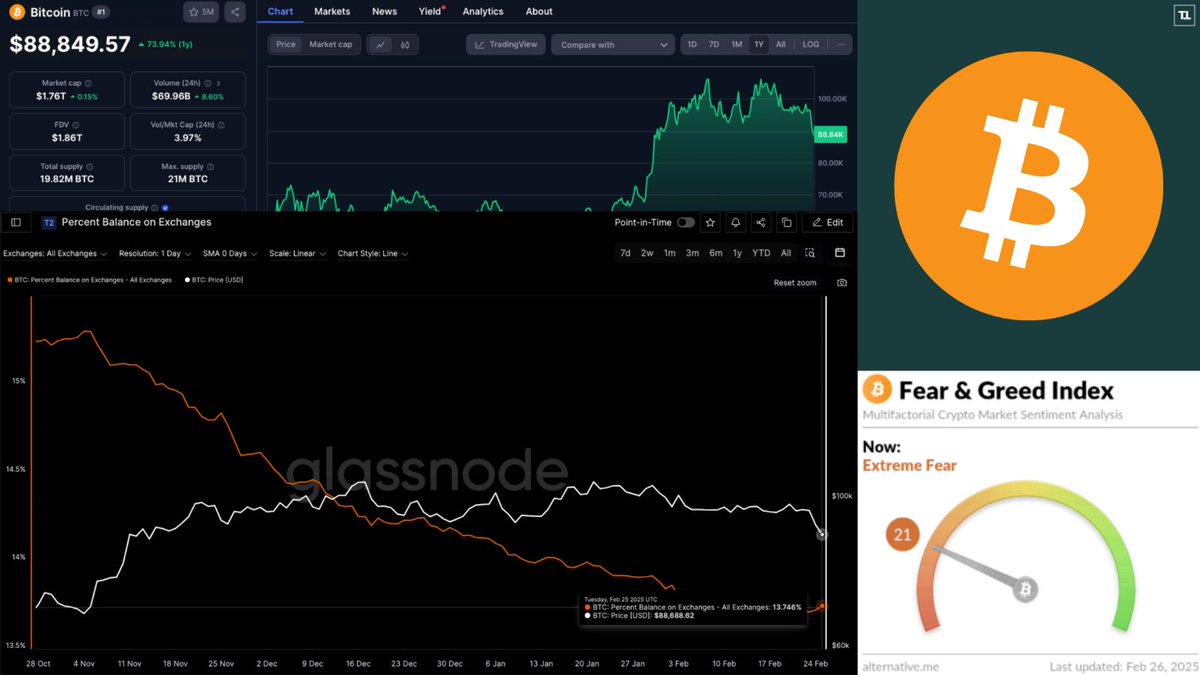This screenshot has width=1200, height=675.
Task: Toggle BTC Percent Balance on Exchanges legend series
Action: tap(91, 280)
